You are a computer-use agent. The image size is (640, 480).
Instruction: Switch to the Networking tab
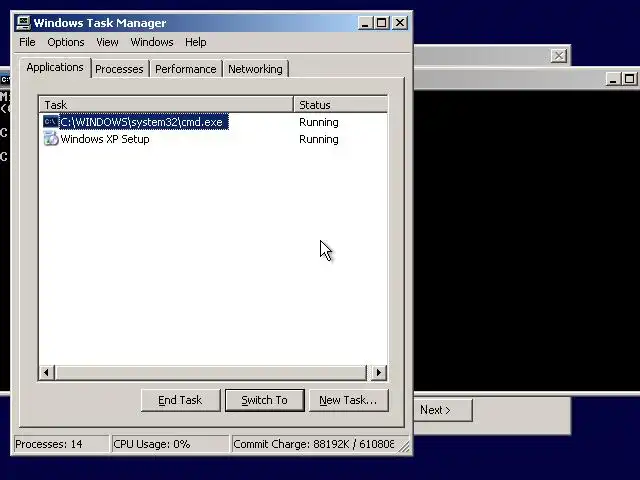point(255,69)
